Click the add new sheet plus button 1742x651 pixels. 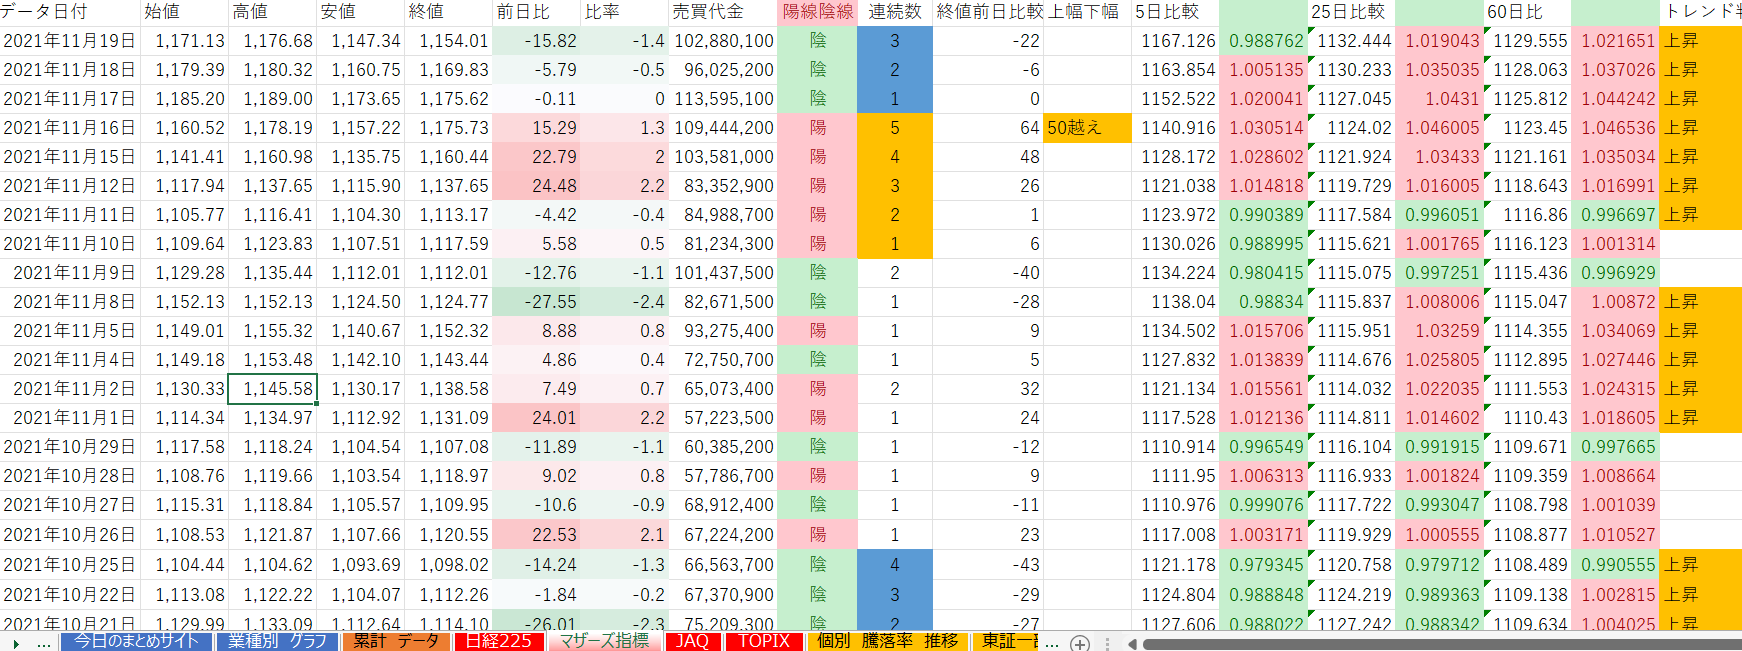[1080, 643]
